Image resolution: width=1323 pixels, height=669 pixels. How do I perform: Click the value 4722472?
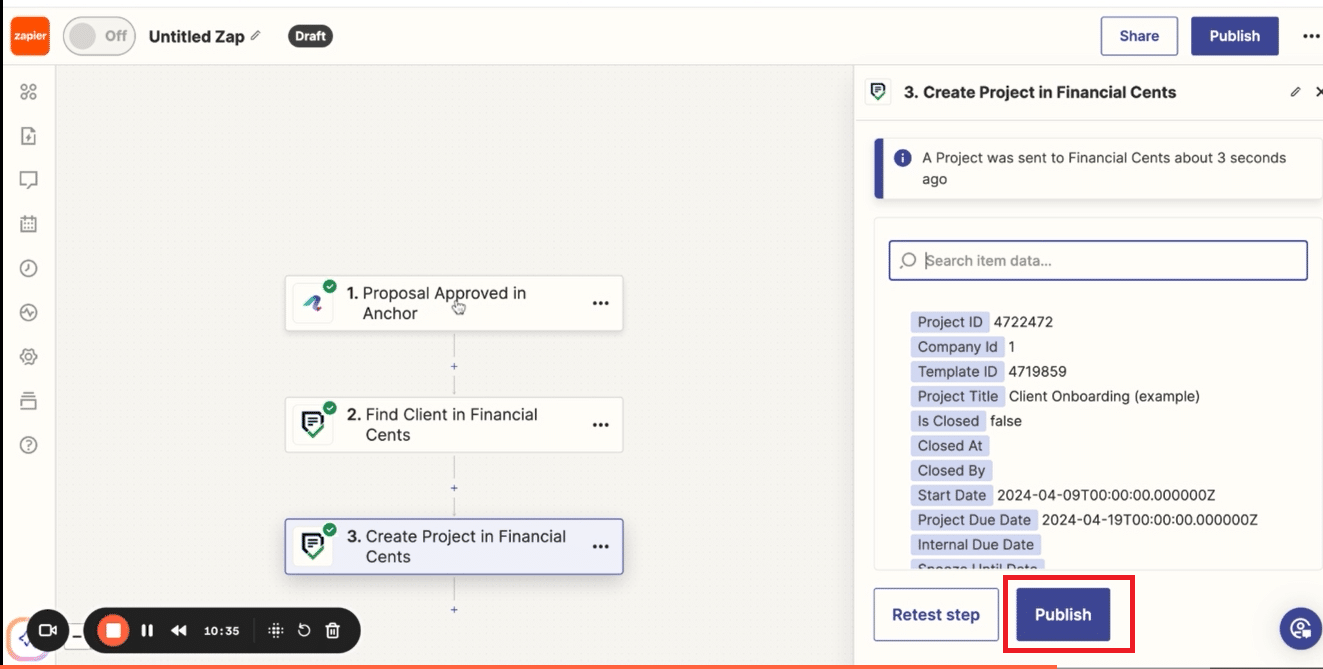(1023, 322)
